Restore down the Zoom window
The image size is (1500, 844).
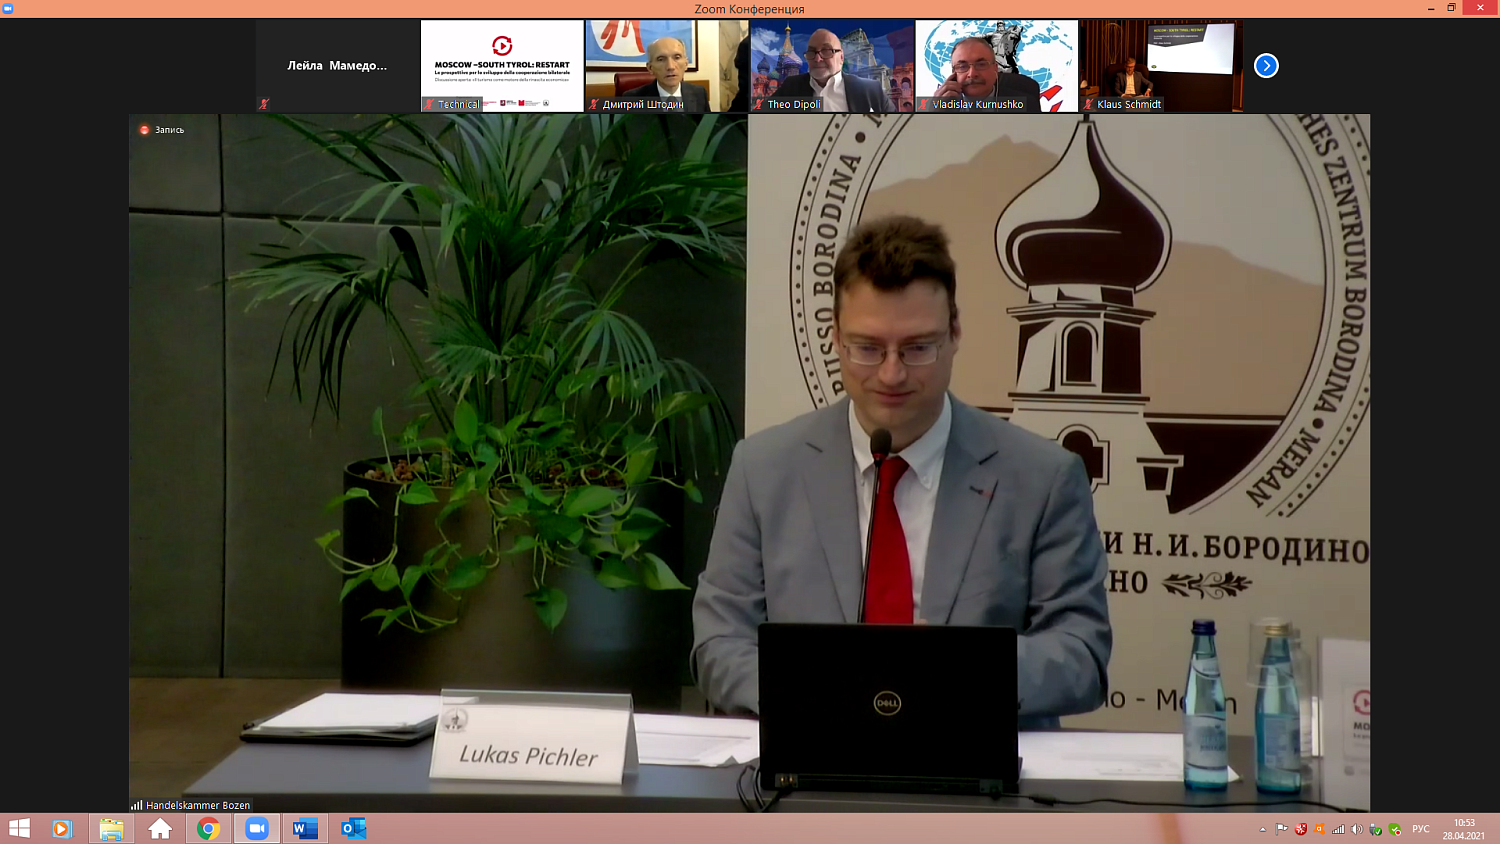[x=1452, y=8]
